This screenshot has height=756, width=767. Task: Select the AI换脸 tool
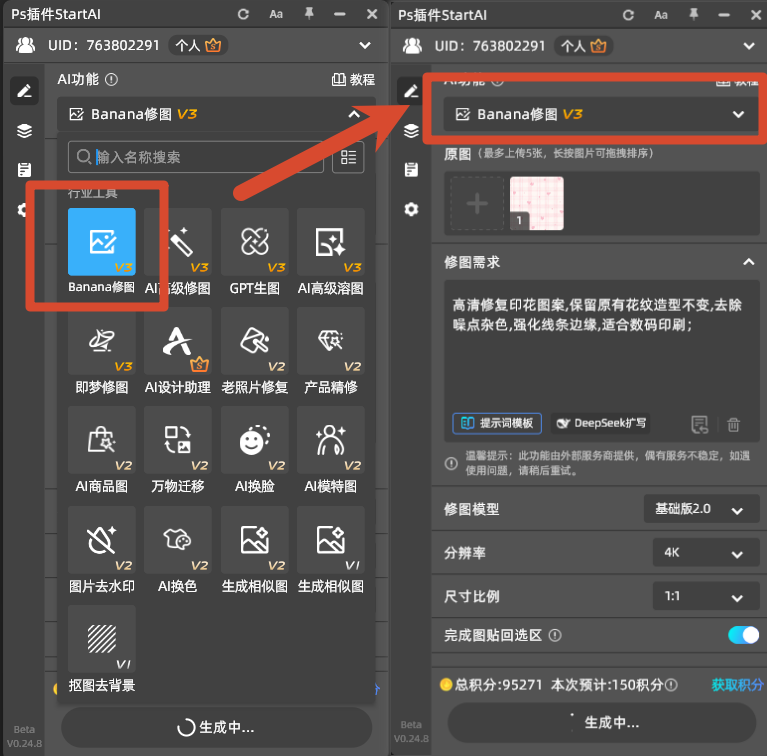click(x=254, y=440)
